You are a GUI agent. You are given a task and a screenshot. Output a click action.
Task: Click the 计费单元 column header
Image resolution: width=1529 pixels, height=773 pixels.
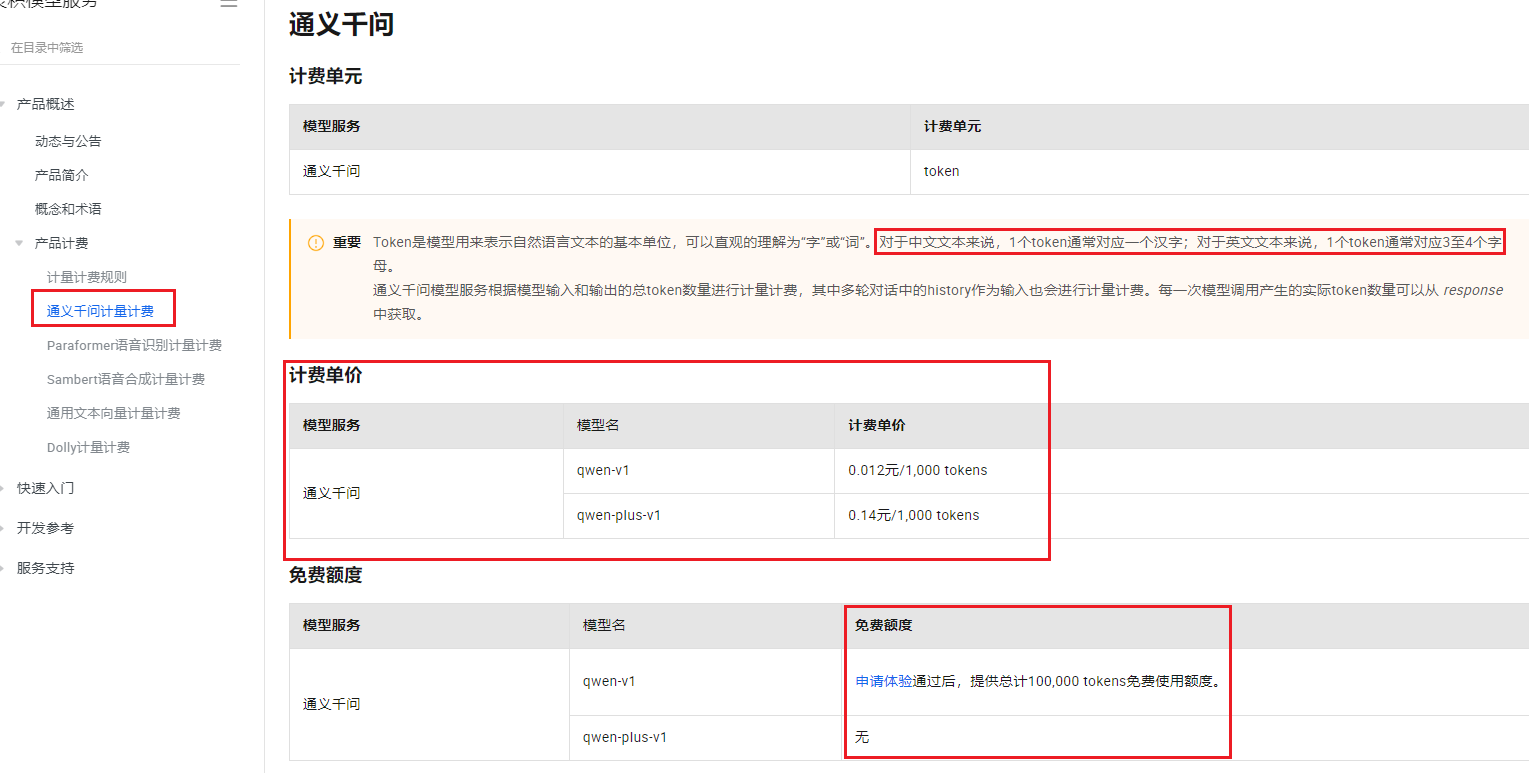[952, 127]
